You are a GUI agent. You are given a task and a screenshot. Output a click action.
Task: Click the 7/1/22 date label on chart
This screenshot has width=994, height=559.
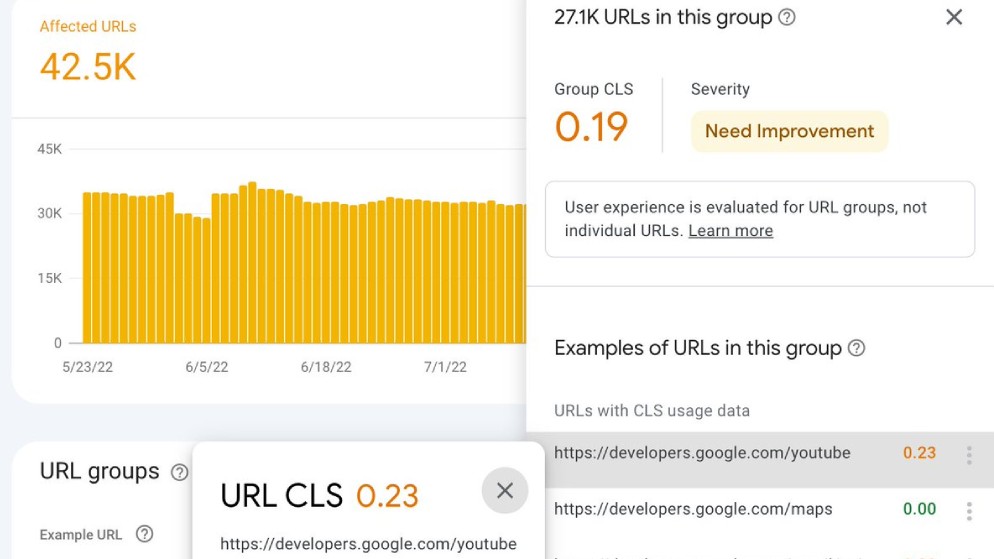(445, 367)
